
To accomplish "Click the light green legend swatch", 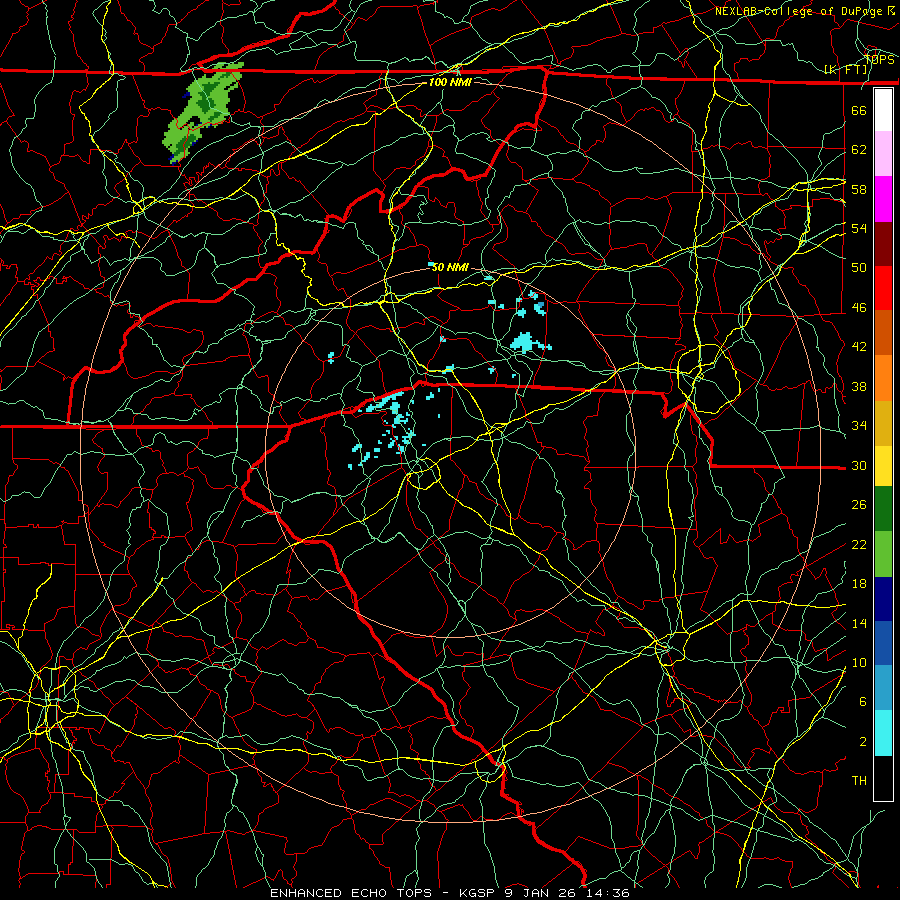I will pos(883,554).
